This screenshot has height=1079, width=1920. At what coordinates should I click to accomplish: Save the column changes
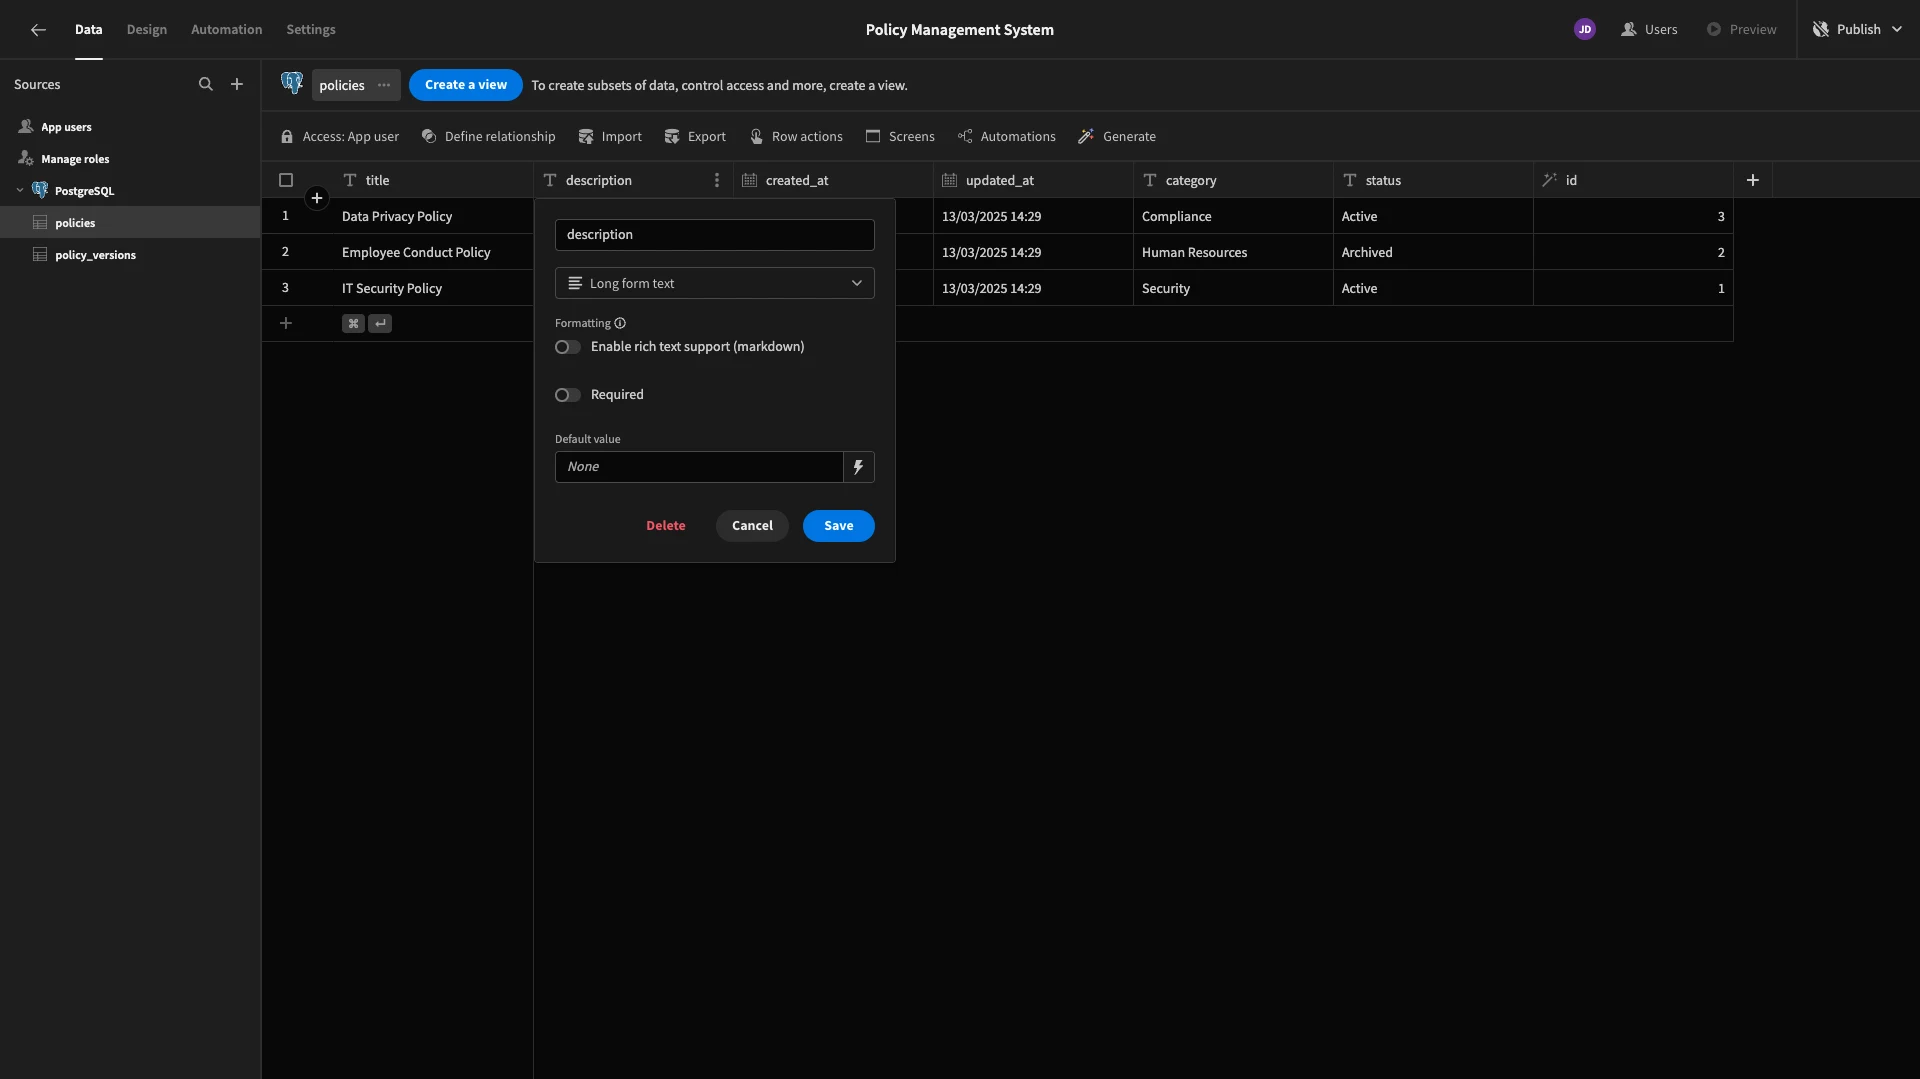coord(839,526)
